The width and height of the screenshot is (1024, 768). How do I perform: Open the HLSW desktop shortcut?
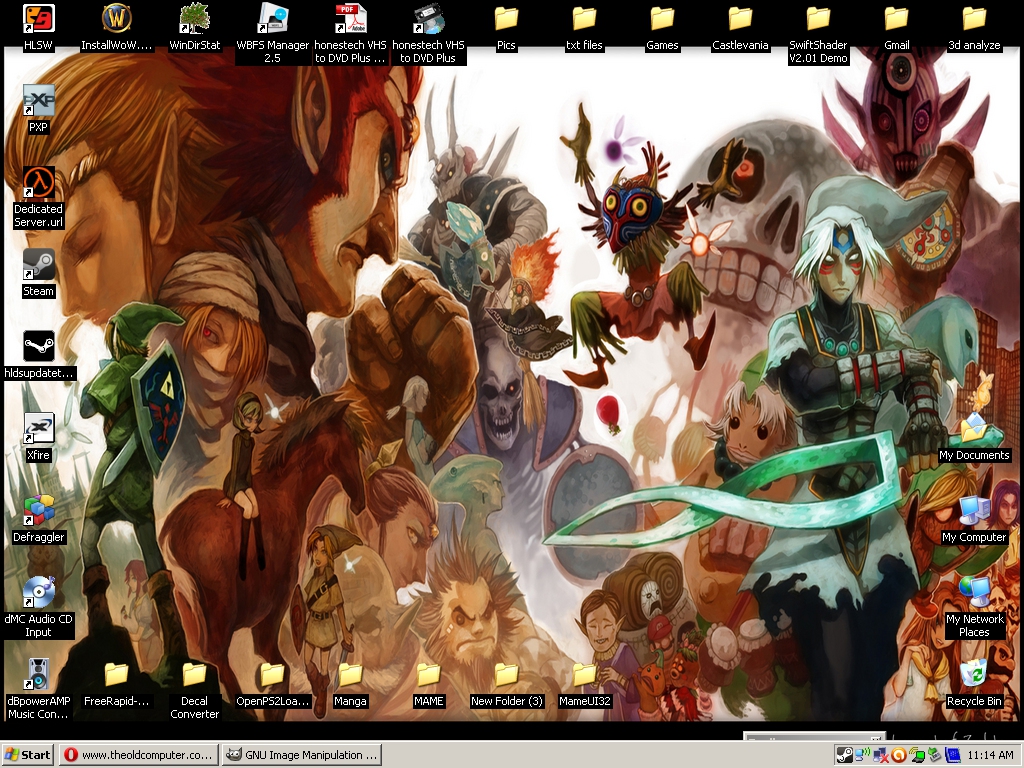39,19
